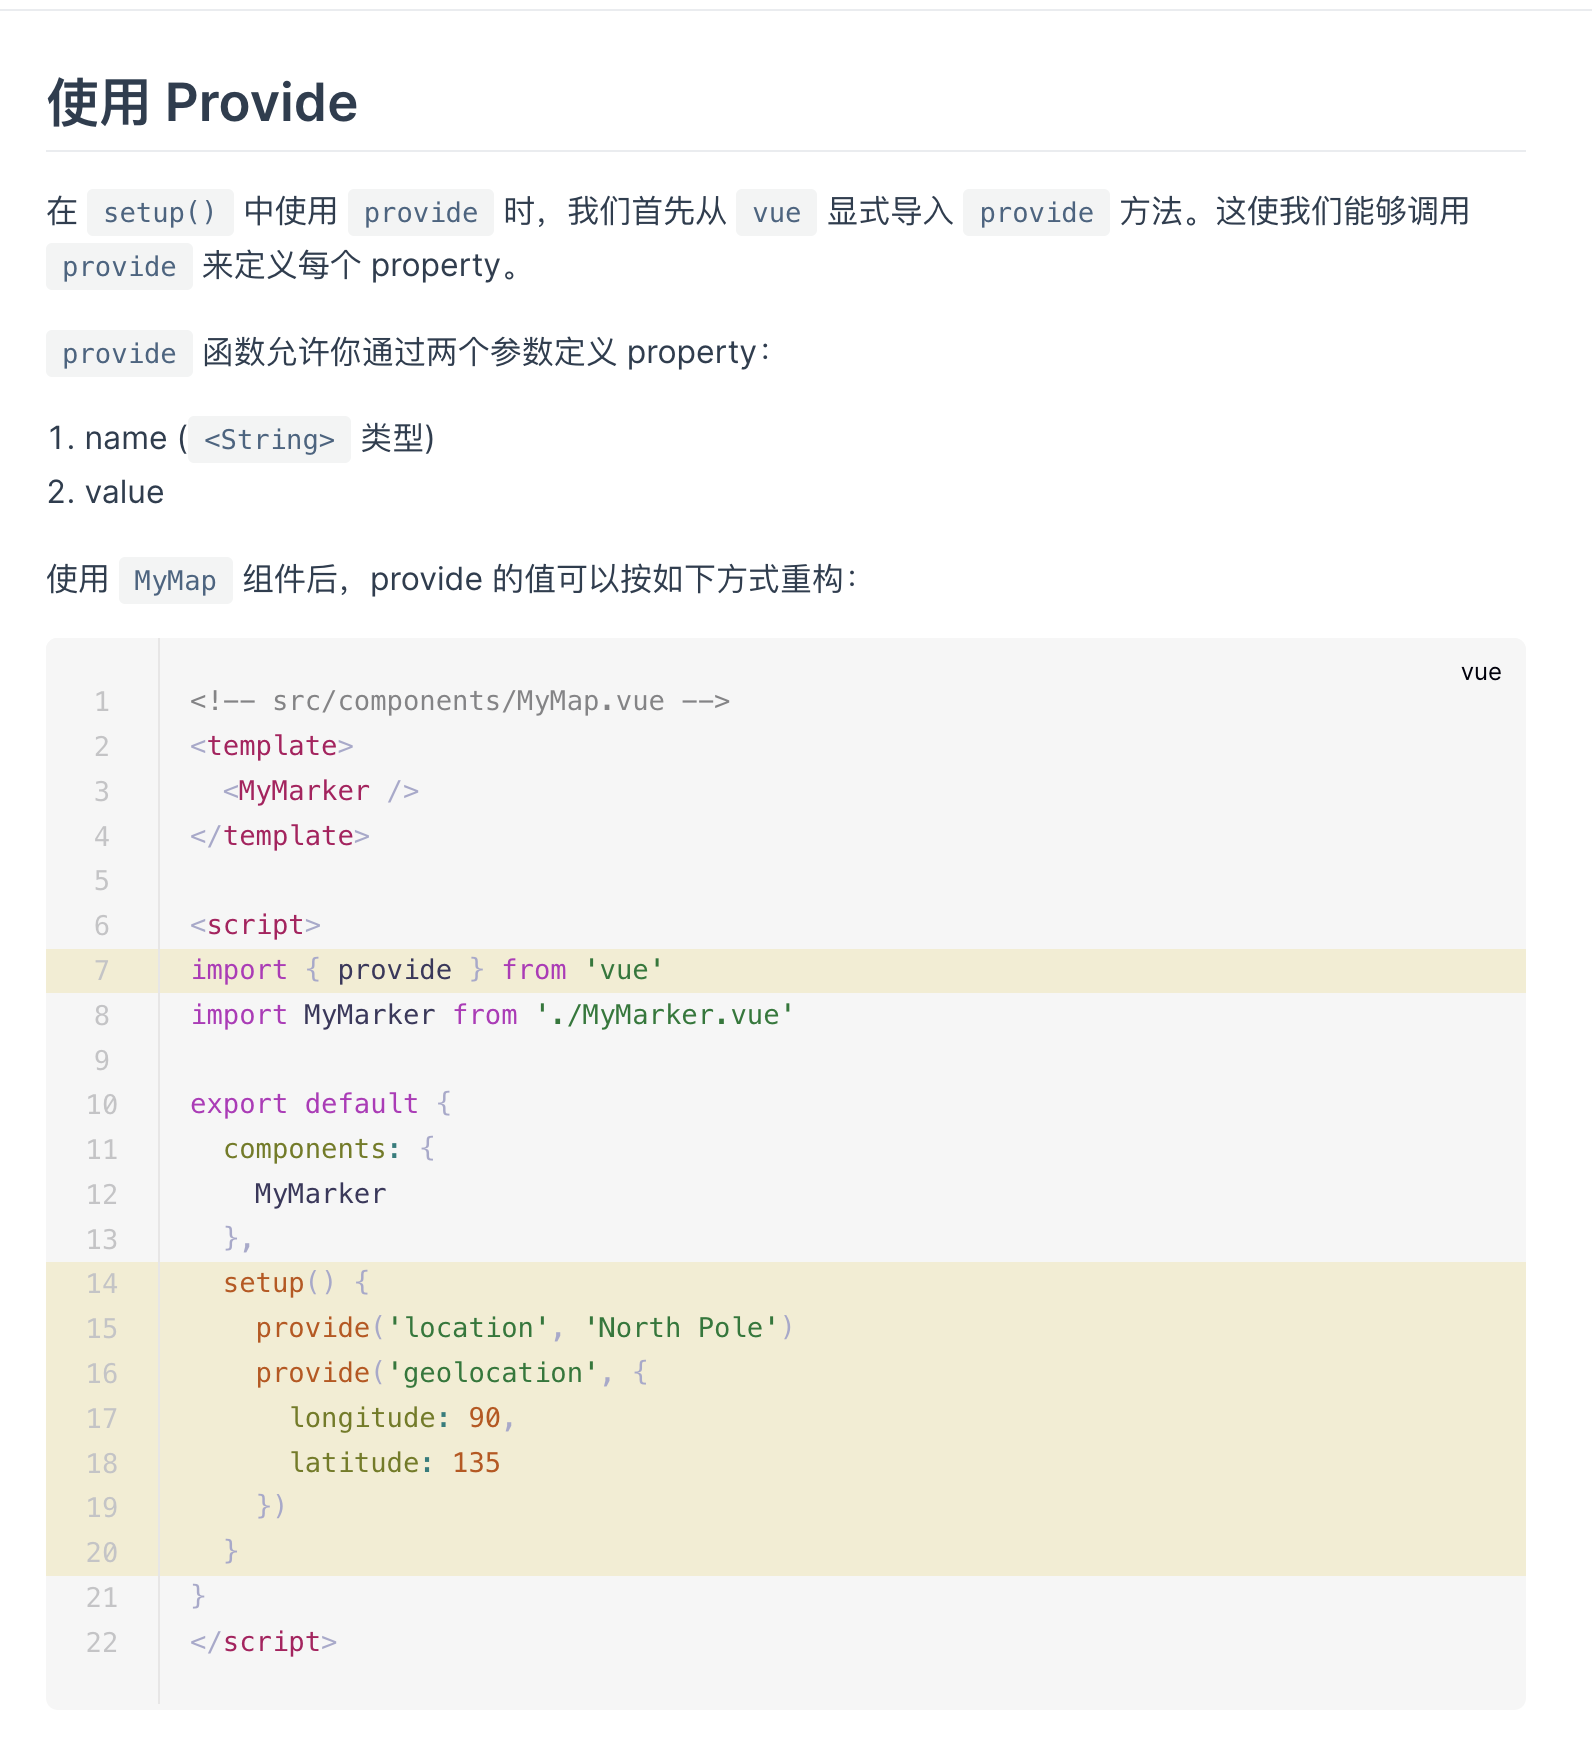Click the setup() inline code
This screenshot has height=1744, width=1592.
coord(160,212)
